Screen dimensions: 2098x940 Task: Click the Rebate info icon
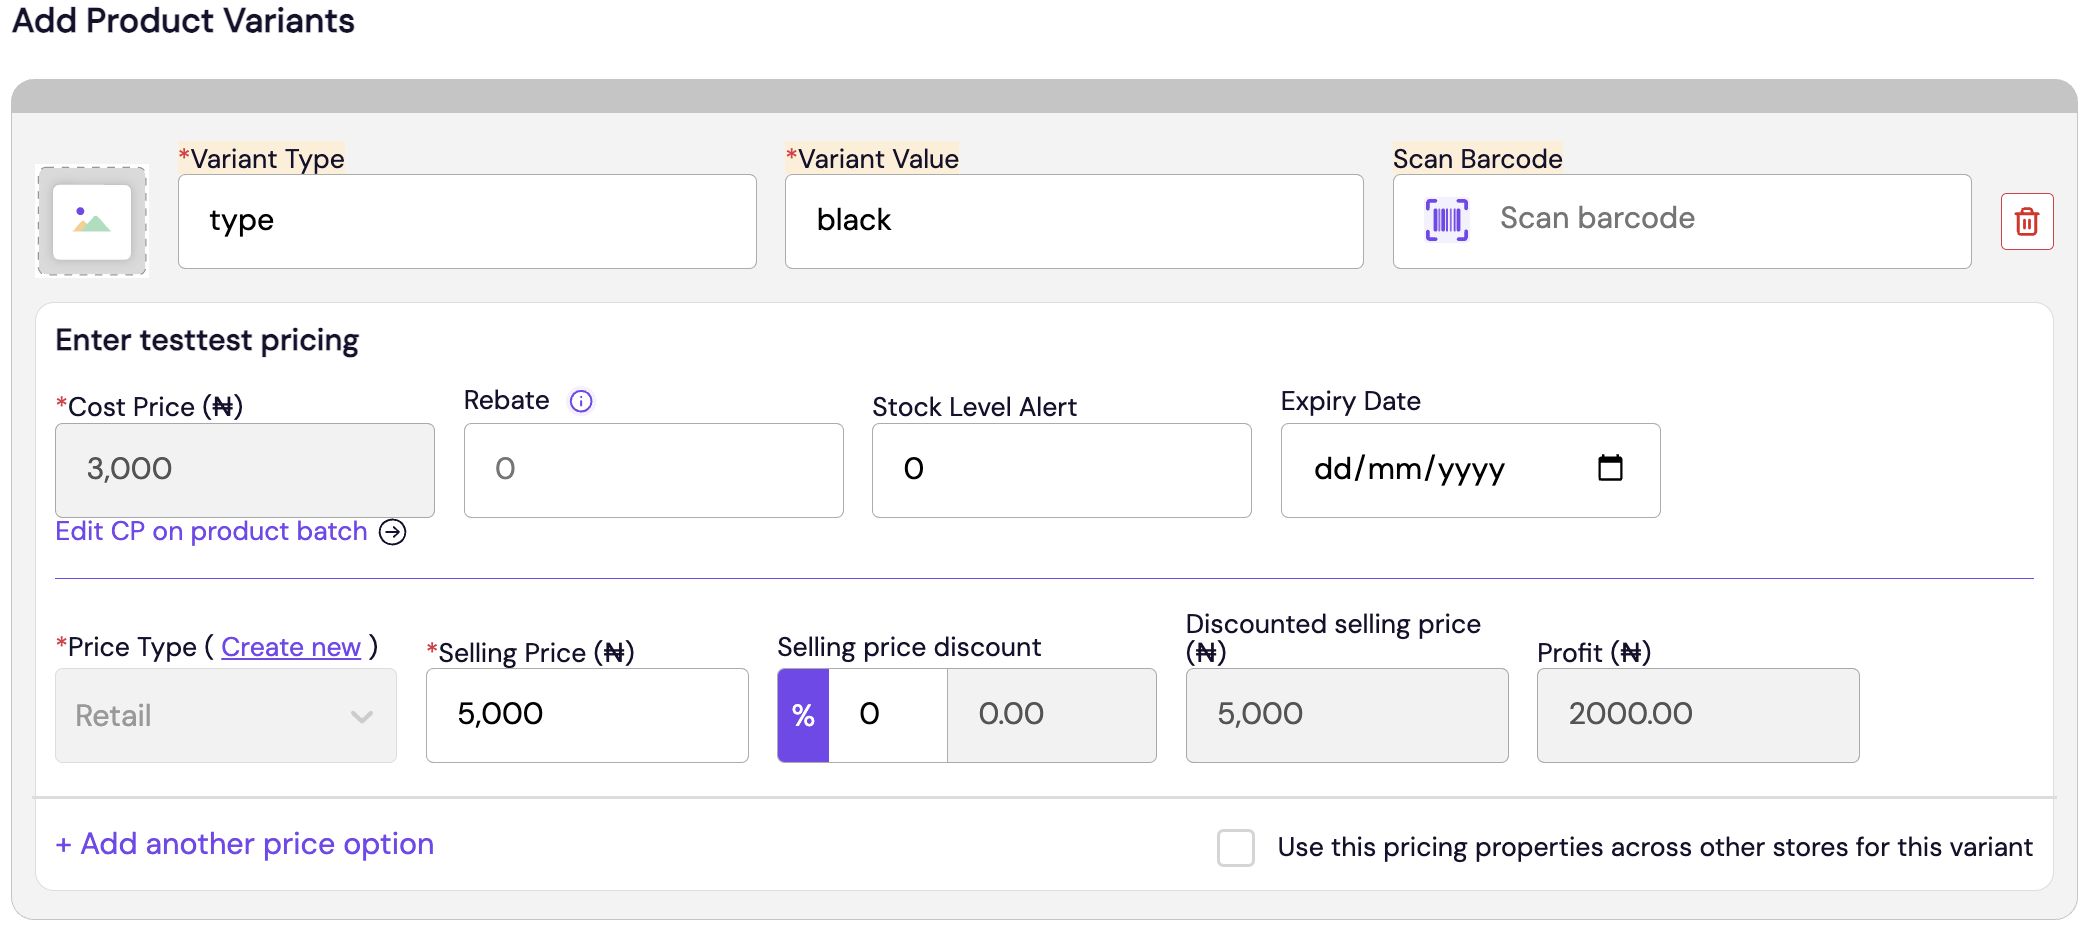581,401
